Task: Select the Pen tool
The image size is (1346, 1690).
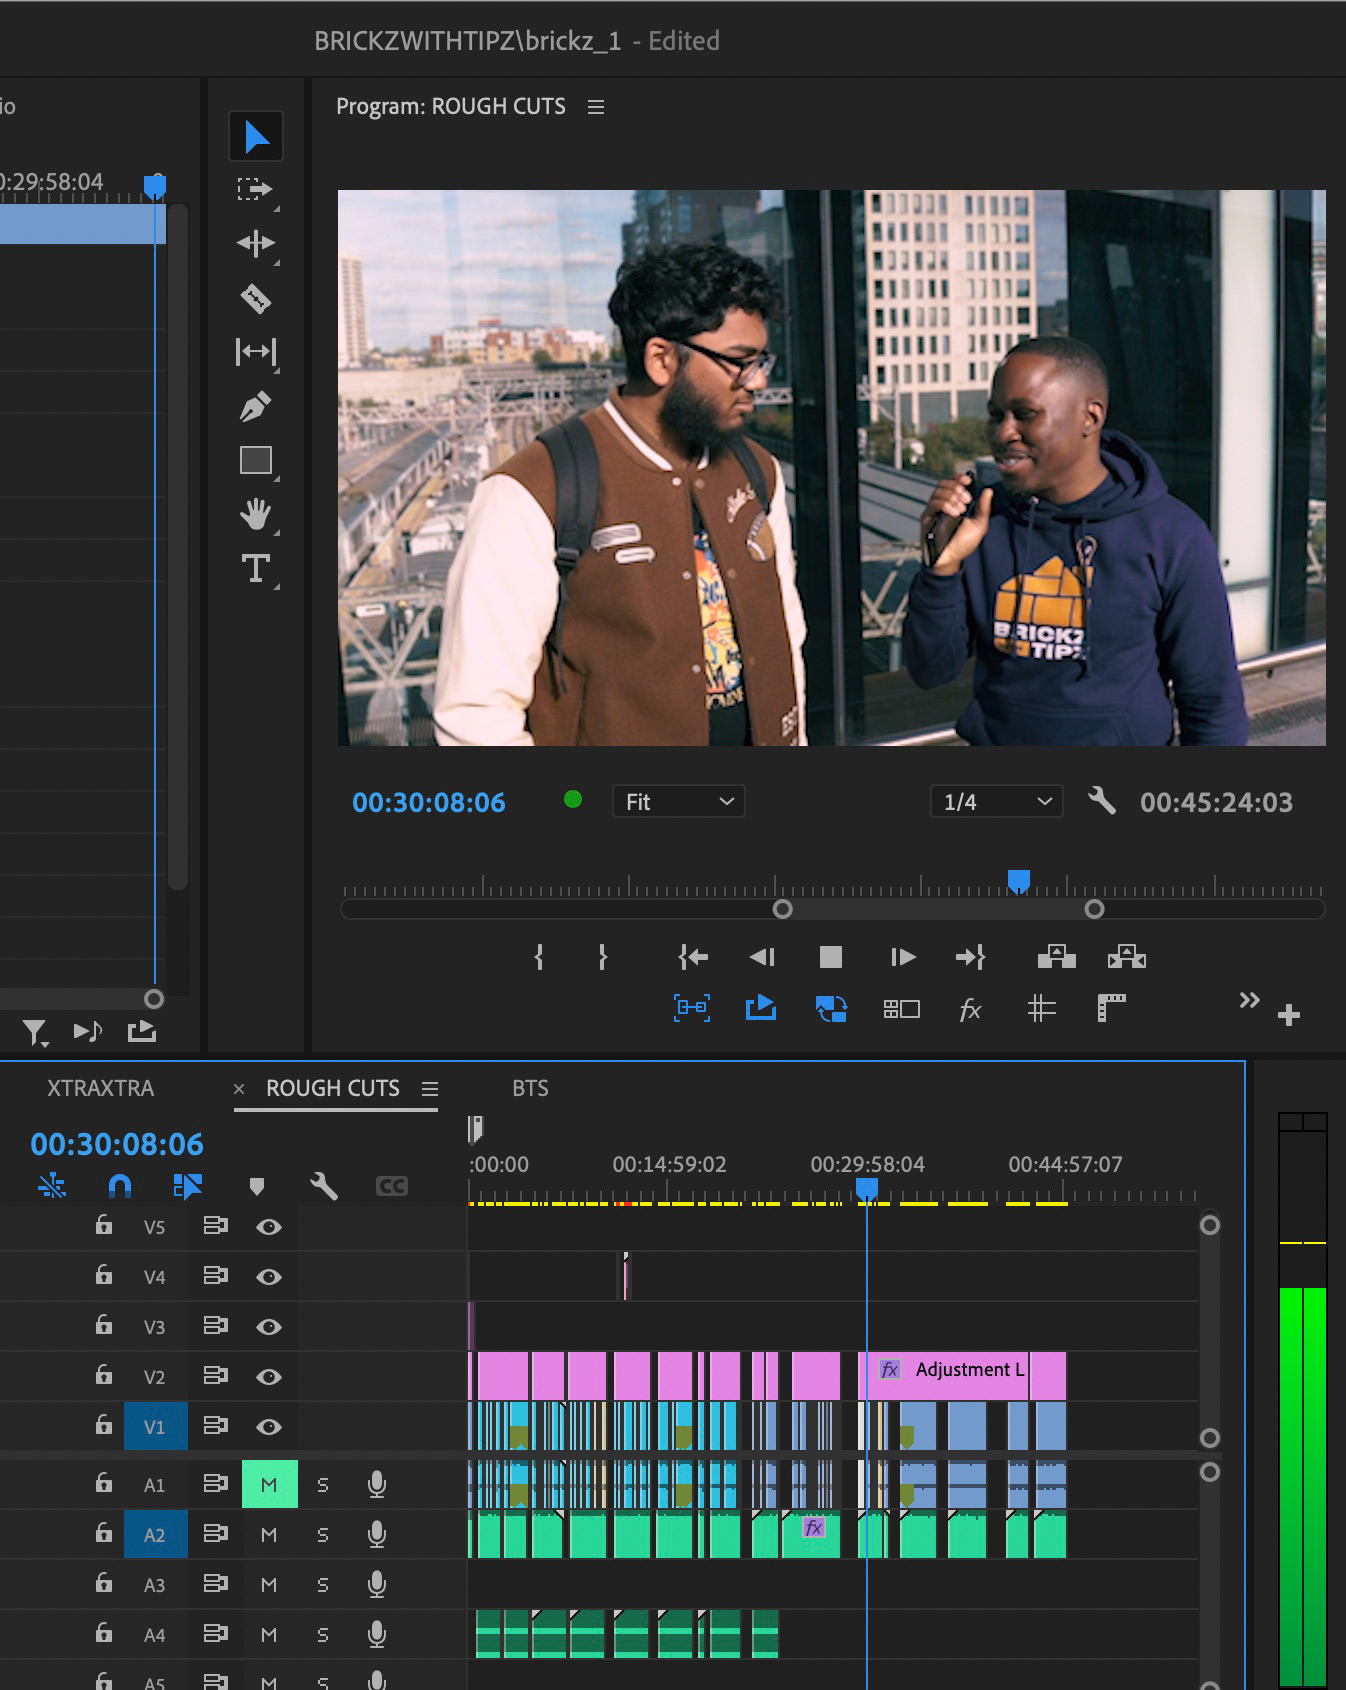Action: tap(255, 407)
